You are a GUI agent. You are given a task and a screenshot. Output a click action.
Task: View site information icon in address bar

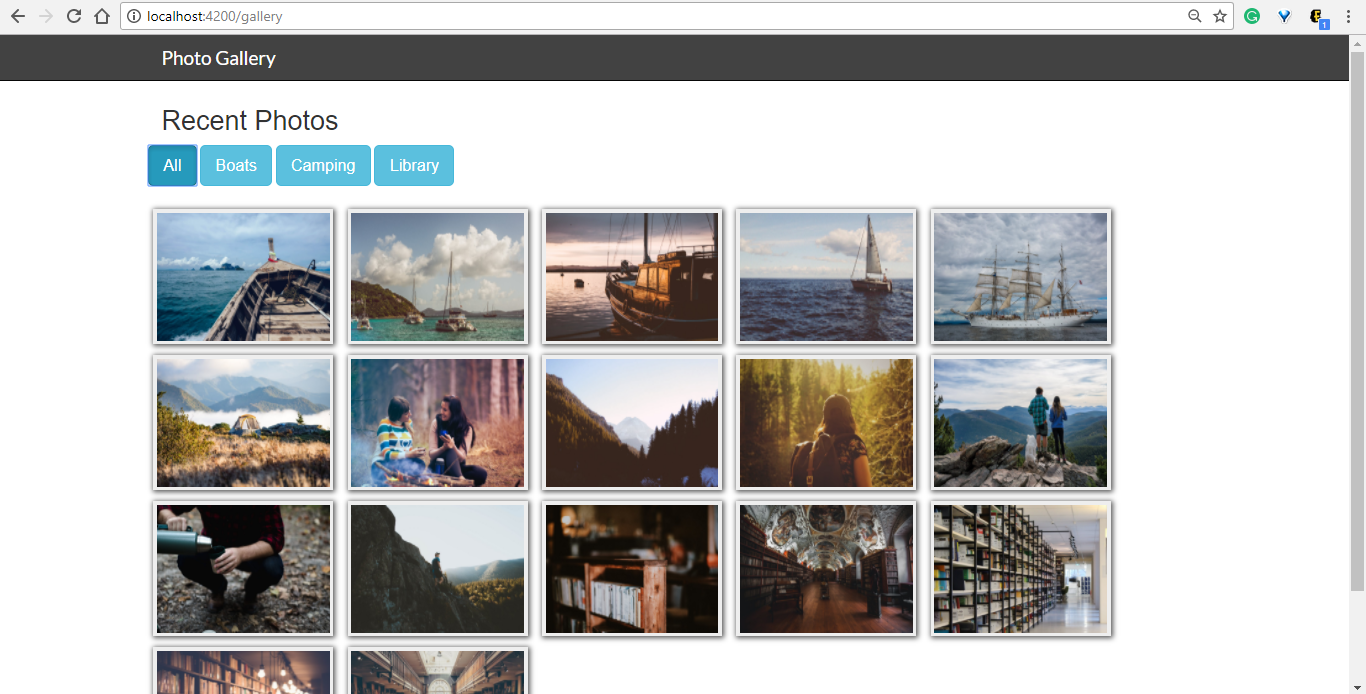[134, 16]
